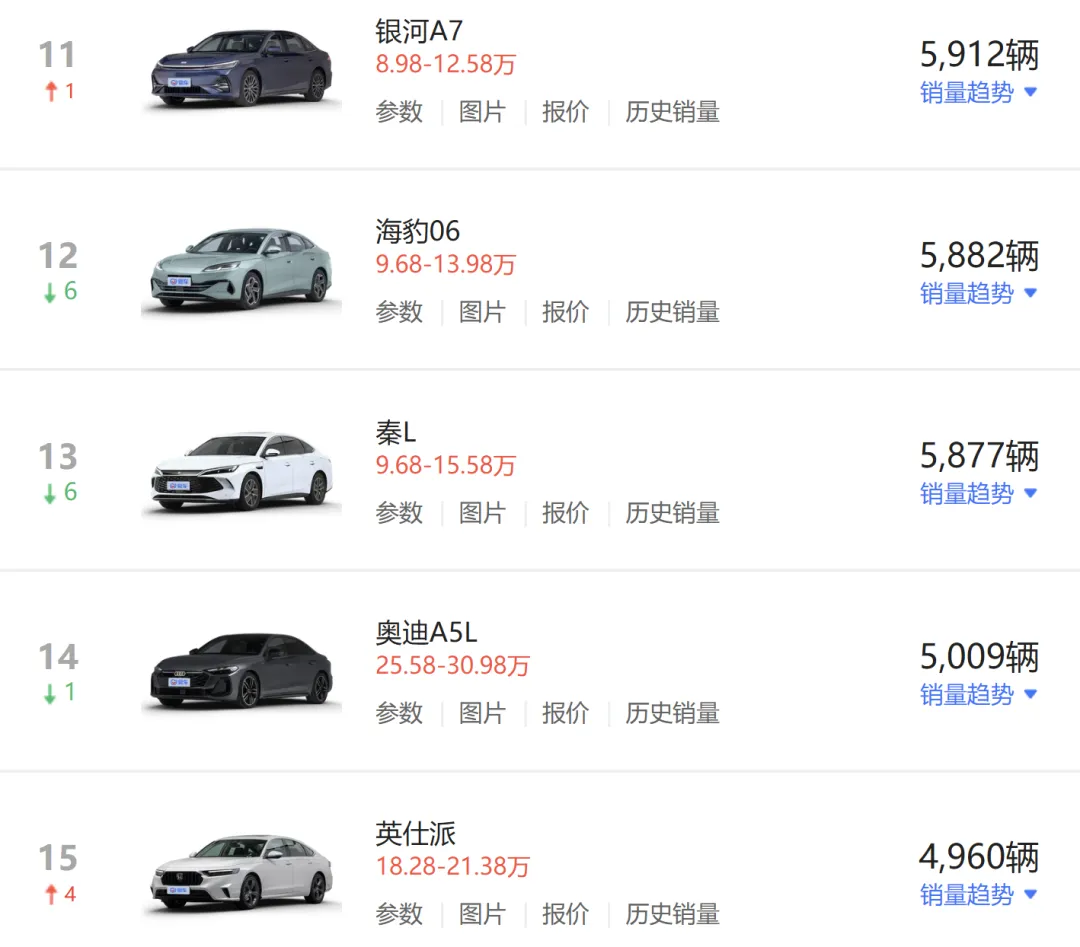The image size is (1080, 947).
Task: Open the 奥迪A5L car thumbnail
Action: (241, 672)
